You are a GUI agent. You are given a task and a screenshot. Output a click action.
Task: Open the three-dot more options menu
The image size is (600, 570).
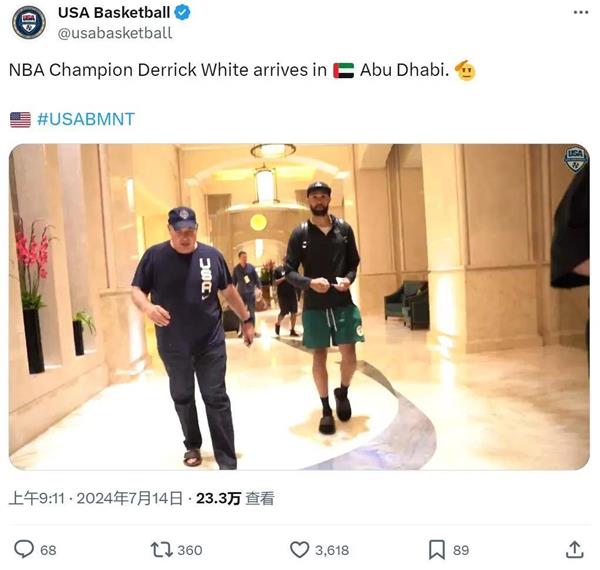[580, 13]
